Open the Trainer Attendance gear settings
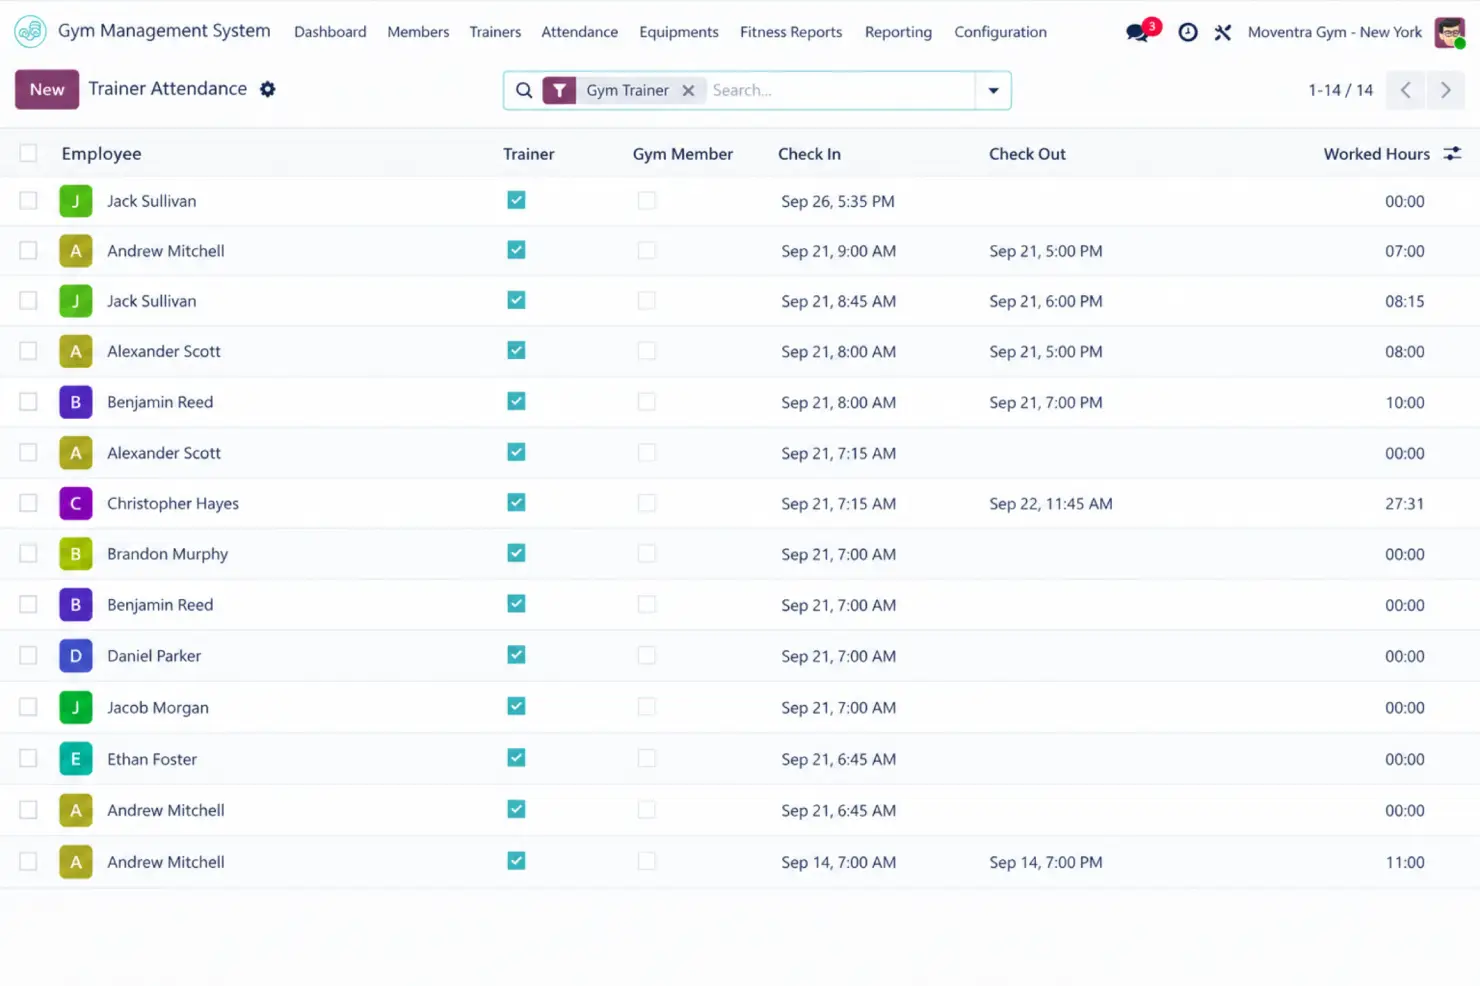Viewport: 1480px width, 986px height. click(267, 89)
